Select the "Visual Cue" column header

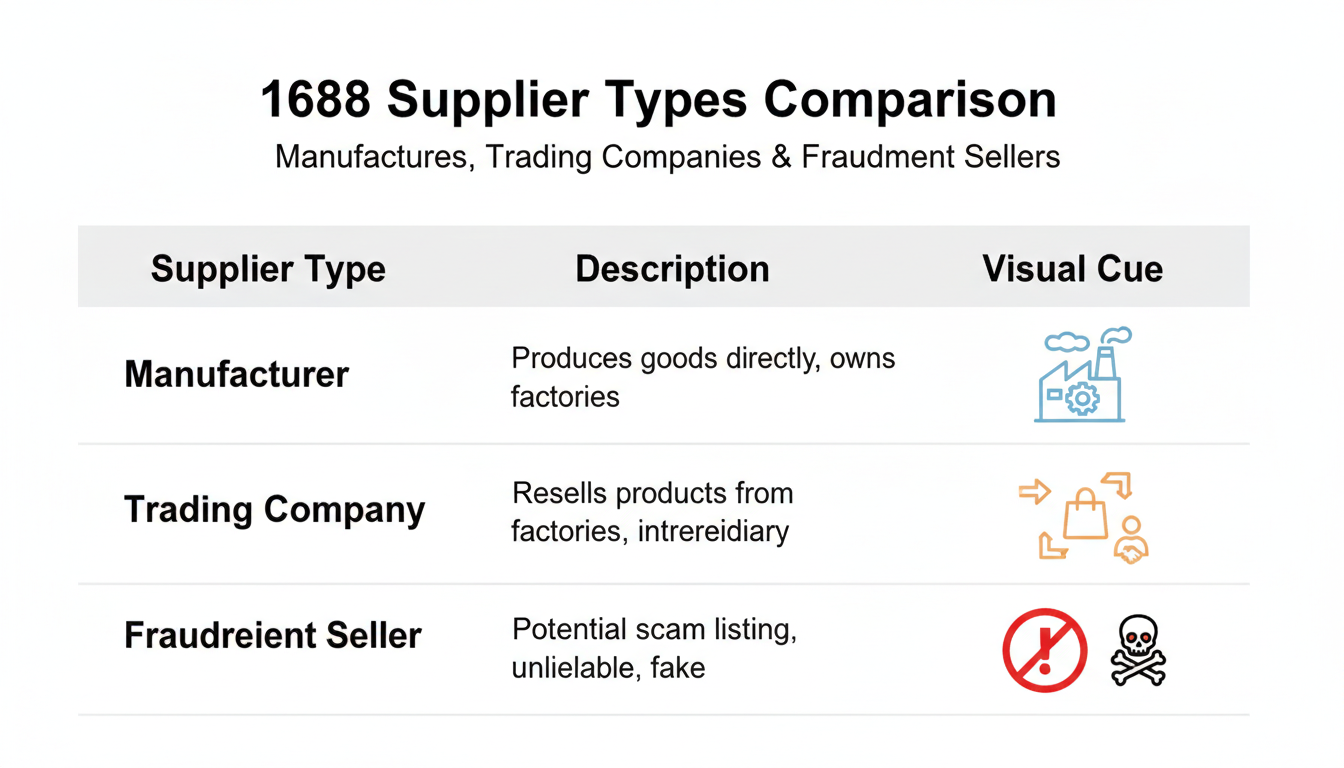1072,269
